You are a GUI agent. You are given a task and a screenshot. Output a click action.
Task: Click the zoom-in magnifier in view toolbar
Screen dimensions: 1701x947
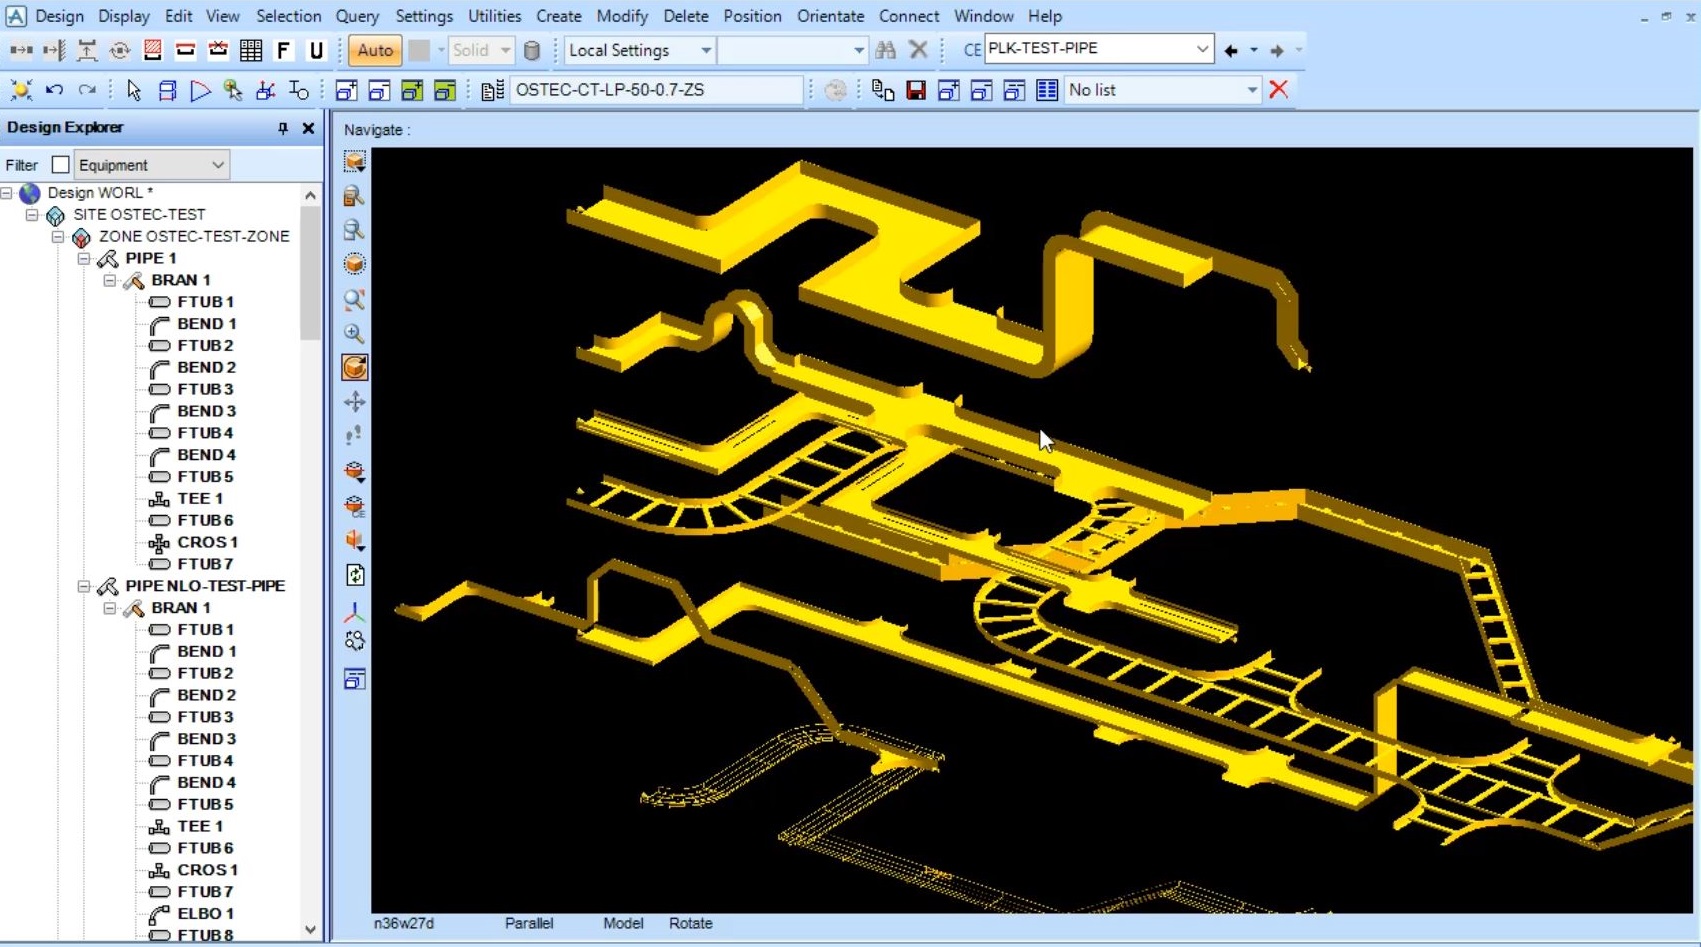tap(354, 333)
